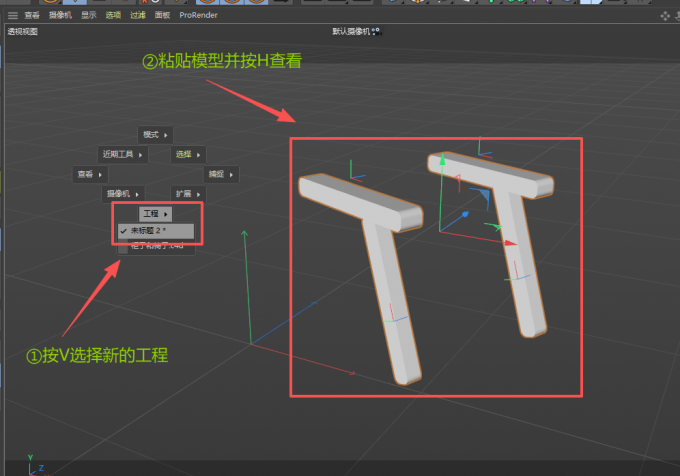Screen dimensions: 680x476
Task: Expand the 捕捉 radial menu entry
Action: 221,174
